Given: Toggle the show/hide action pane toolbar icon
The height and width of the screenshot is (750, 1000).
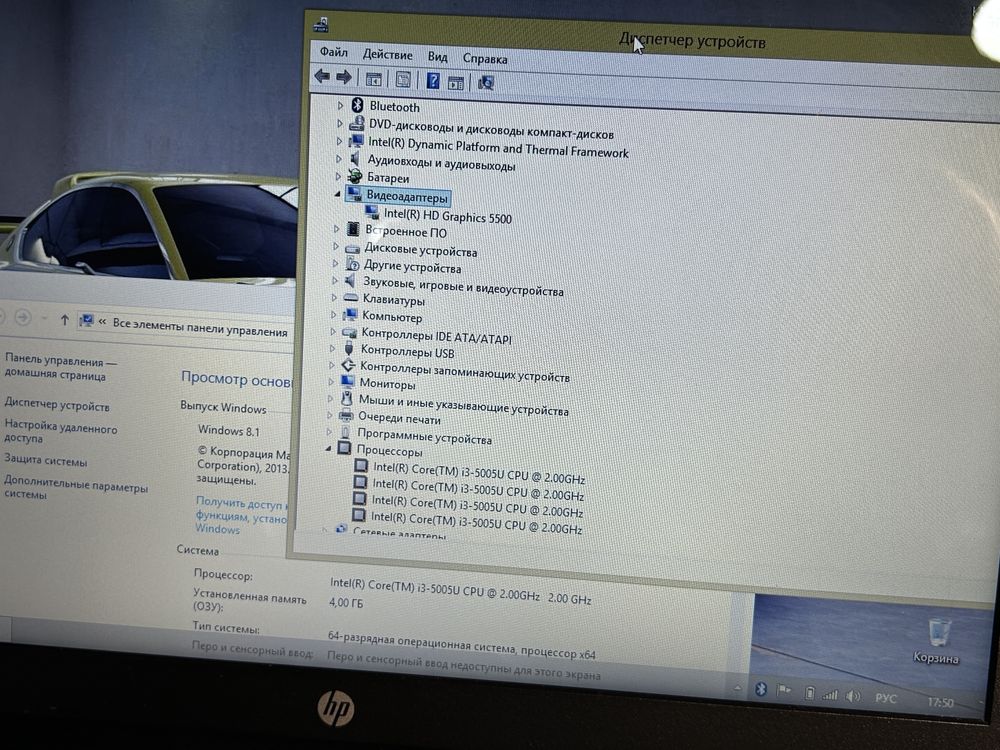Looking at the screenshot, I should tap(455, 82).
